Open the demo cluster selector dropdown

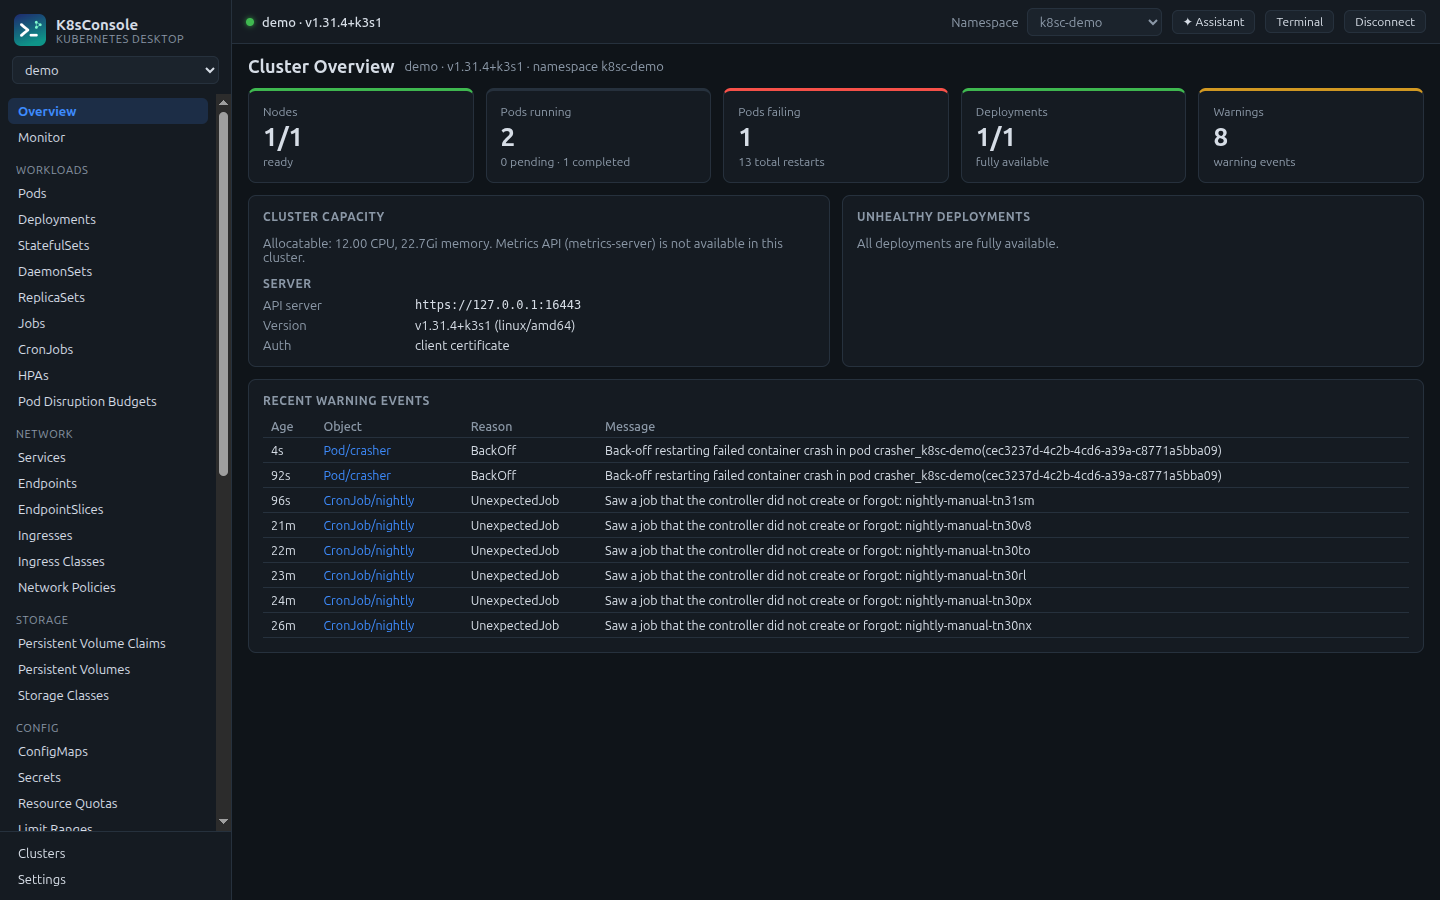click(115, 70)
